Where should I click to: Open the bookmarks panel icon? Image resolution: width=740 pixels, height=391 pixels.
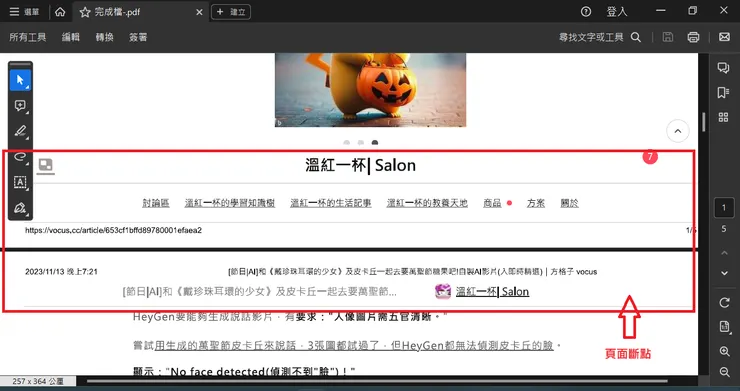pyautogui.click(x=723, y=93)
